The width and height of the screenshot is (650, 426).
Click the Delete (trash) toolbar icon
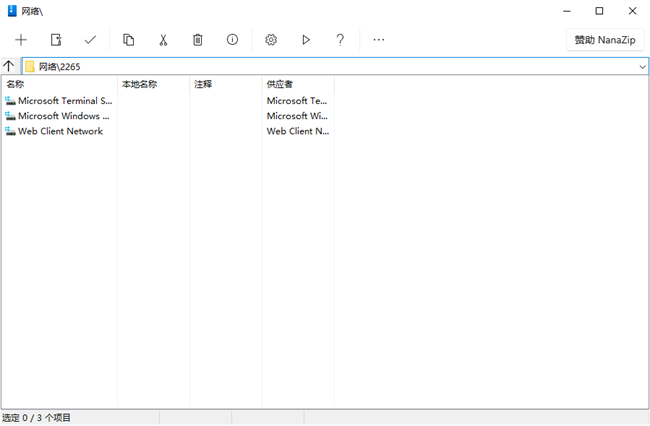tap(198, 40)
